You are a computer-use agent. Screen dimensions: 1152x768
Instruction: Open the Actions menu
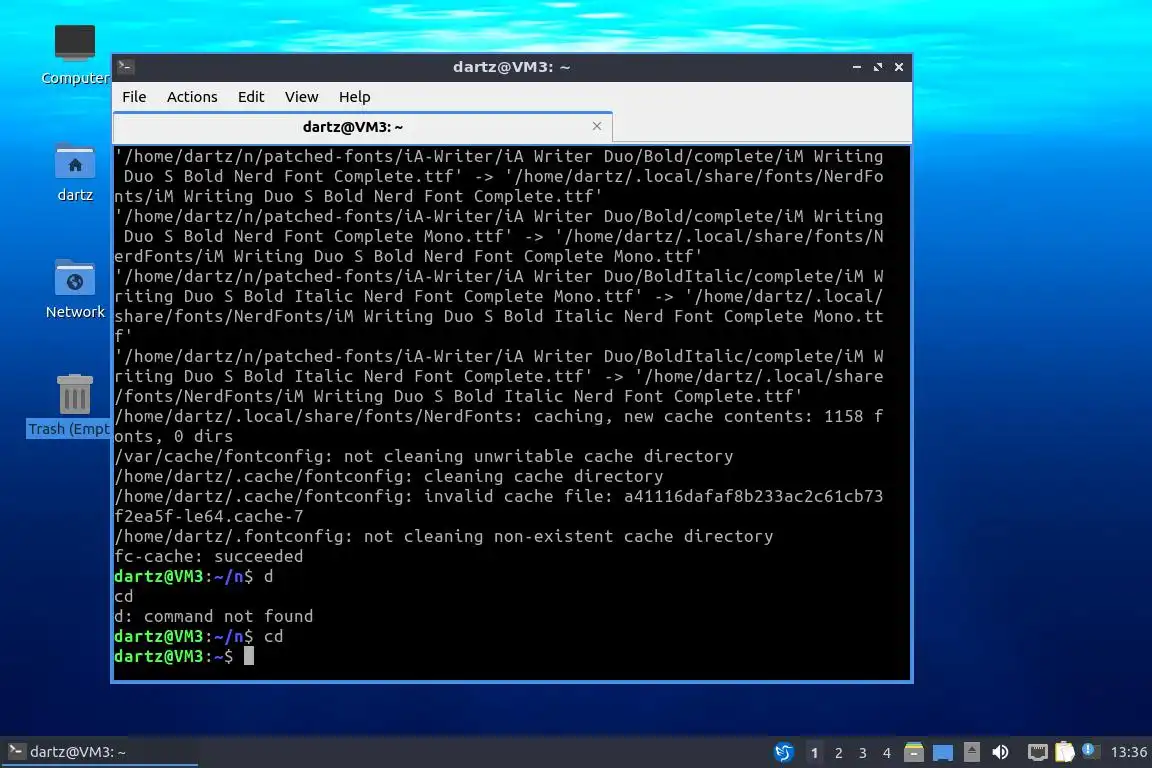[x=192, y=97]
